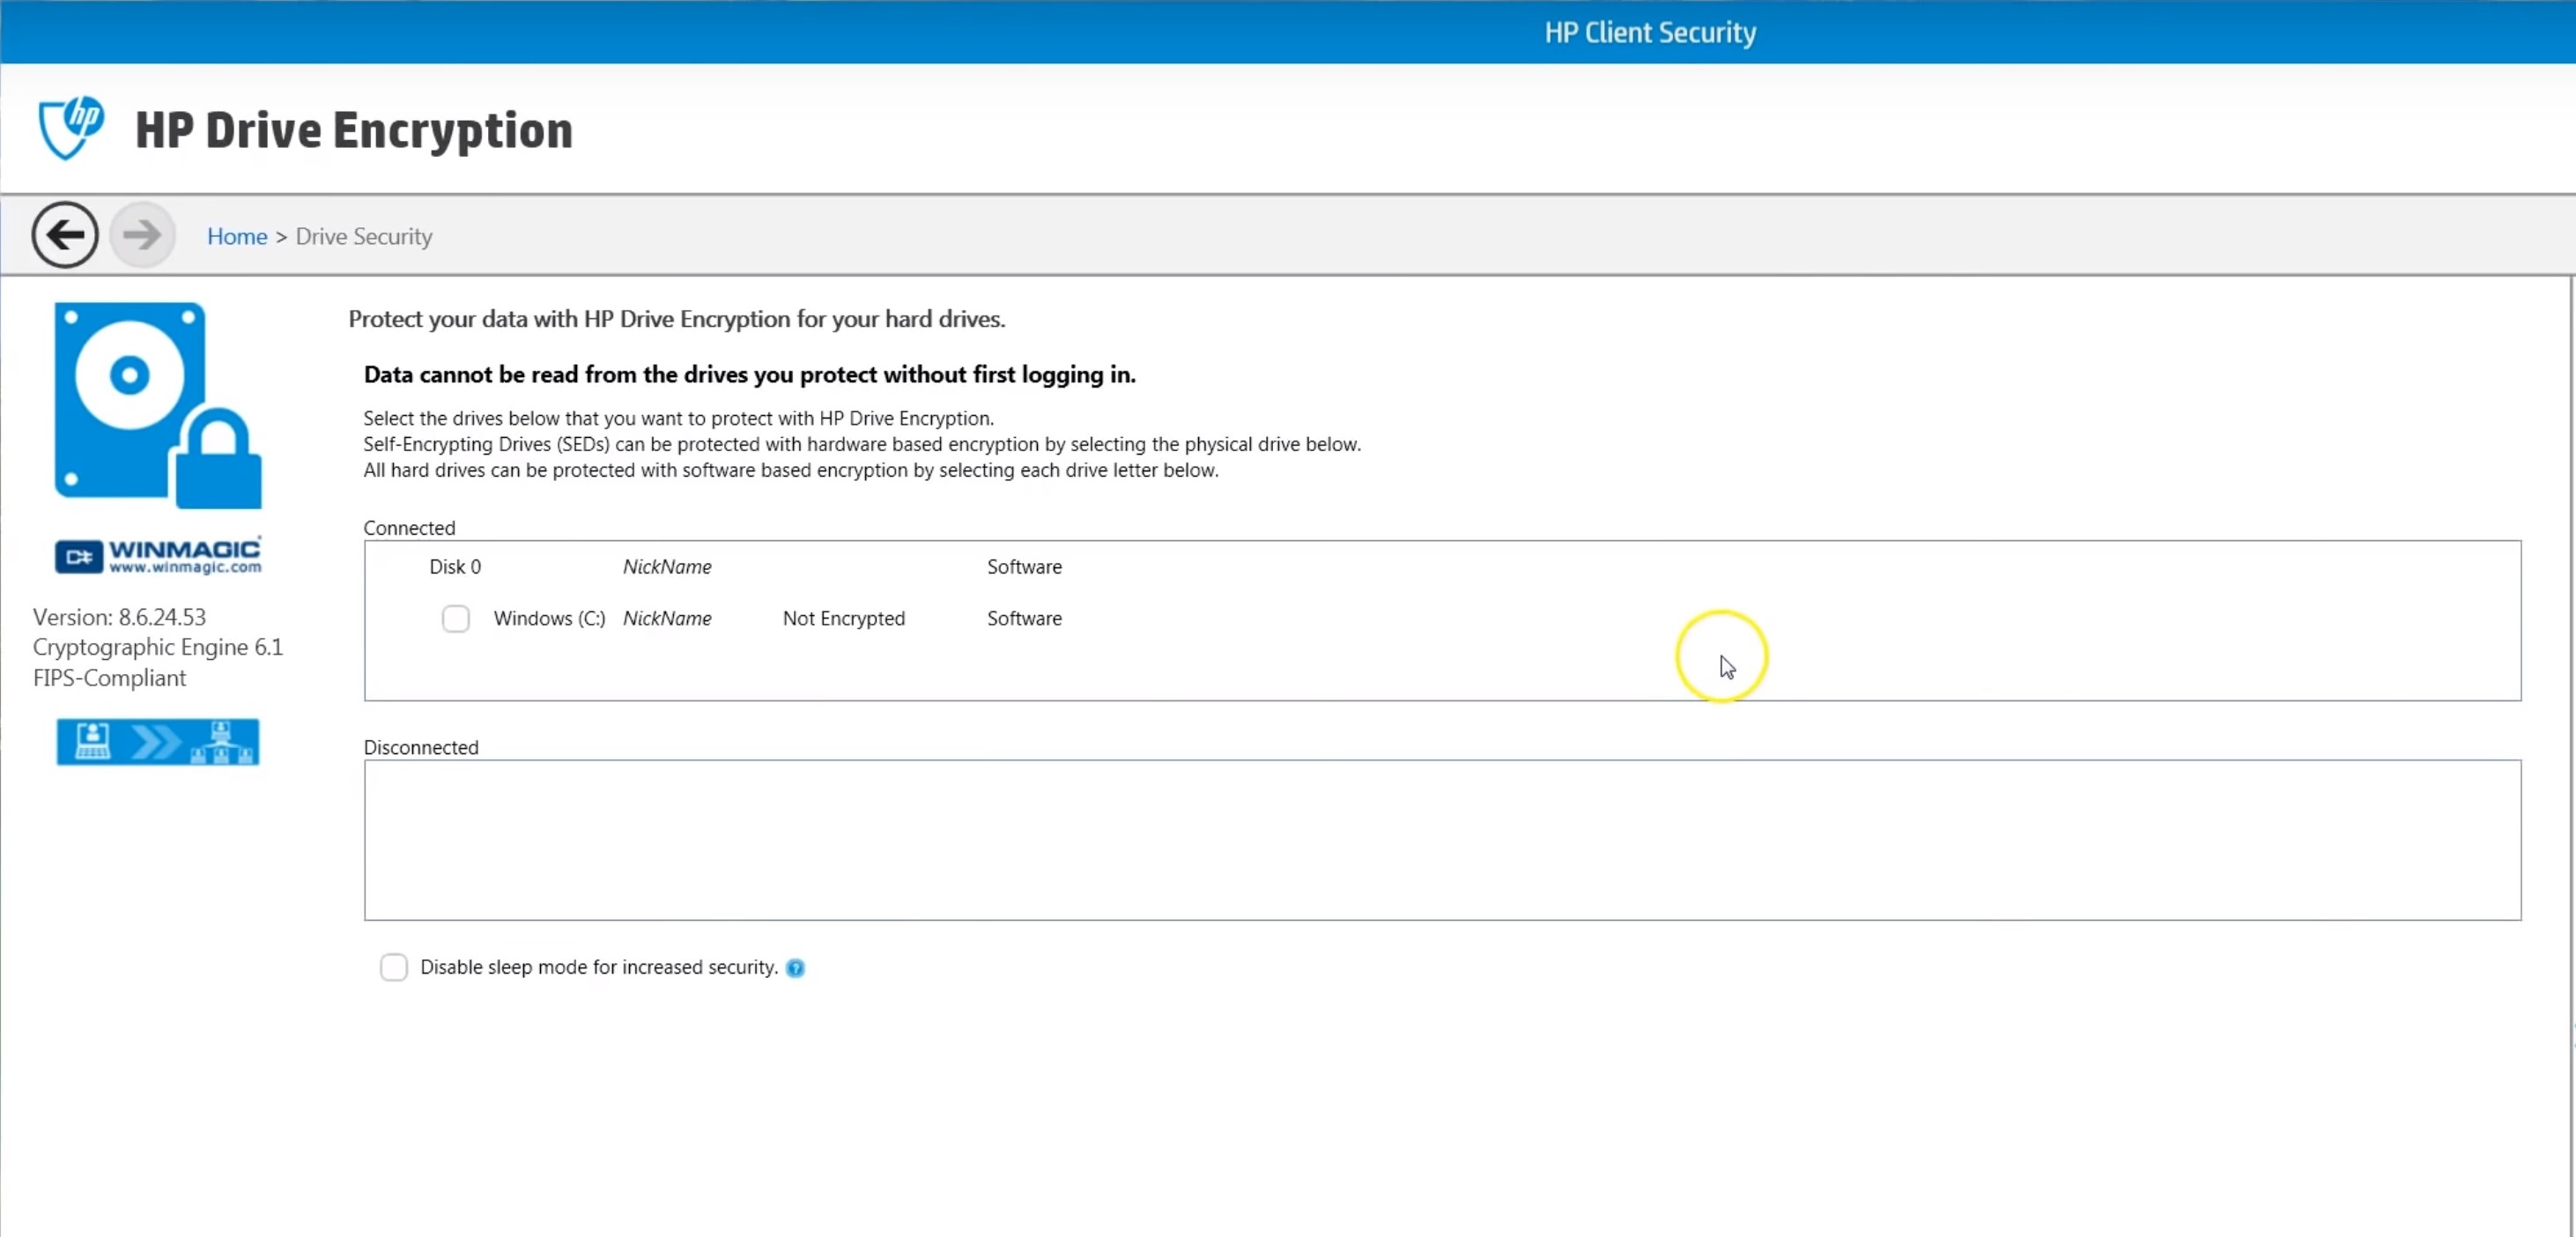
Task: Enable Disable sleep mode checkbox
Action: point(394,967)
